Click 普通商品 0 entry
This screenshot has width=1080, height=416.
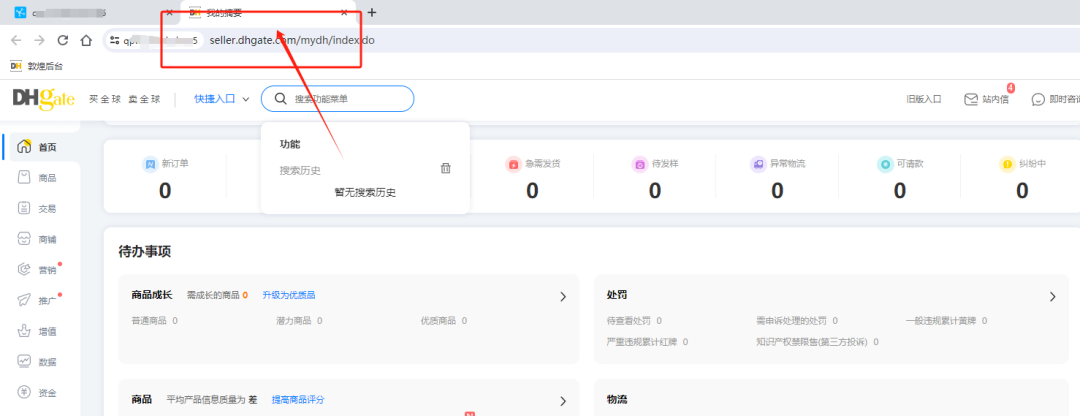point(154,320)
